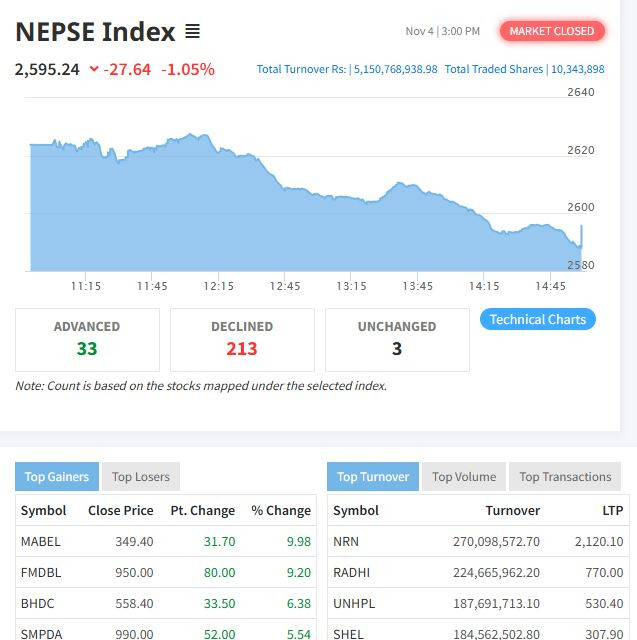Click the Advanced count card
This screenshot has width=637, height=640.
tap(87, 339)
